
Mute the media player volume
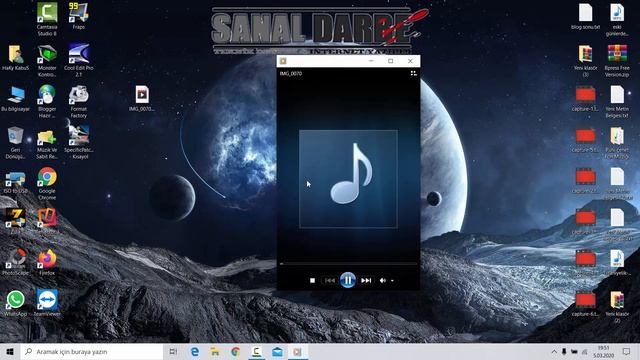click(x=382, y=280)
